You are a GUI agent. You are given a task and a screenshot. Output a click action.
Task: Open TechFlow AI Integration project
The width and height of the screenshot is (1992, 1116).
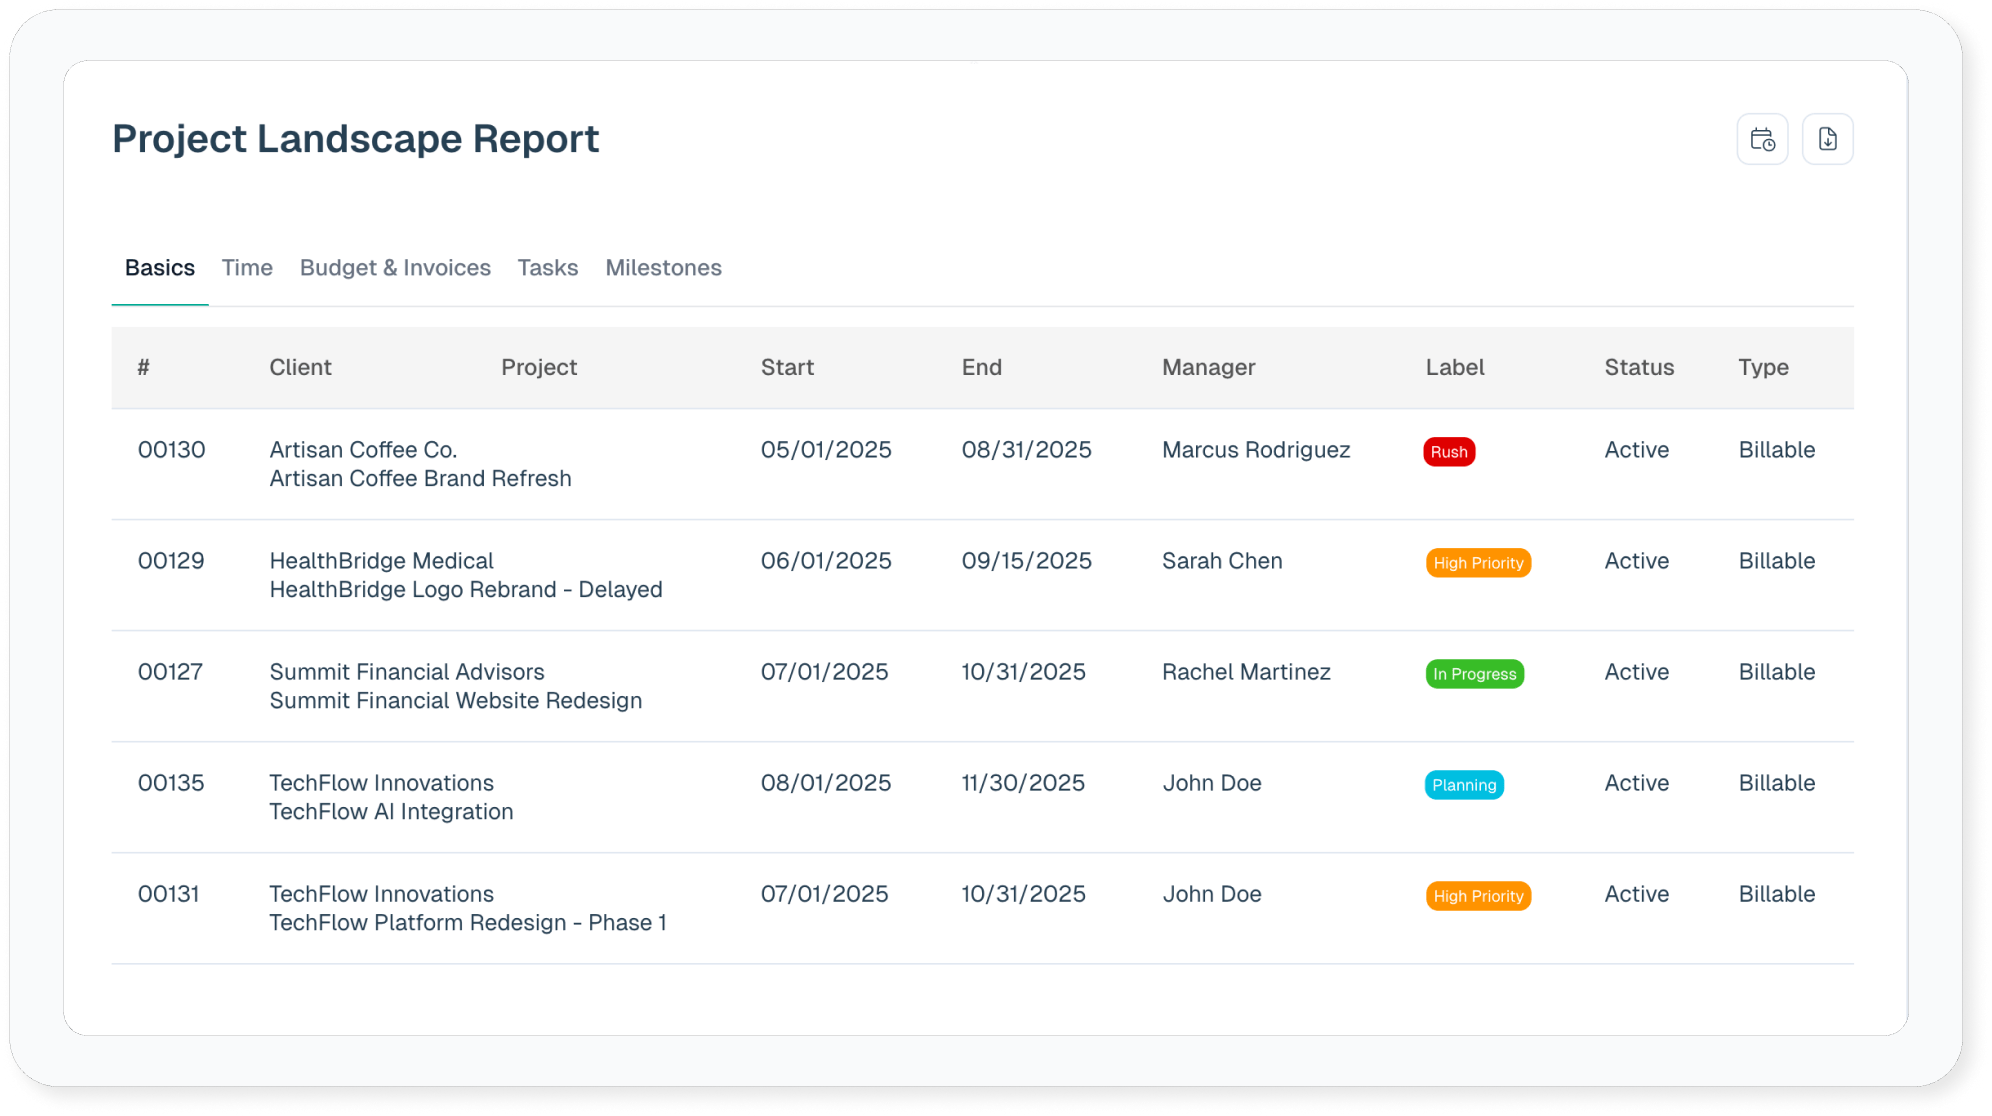coord(391,812)
